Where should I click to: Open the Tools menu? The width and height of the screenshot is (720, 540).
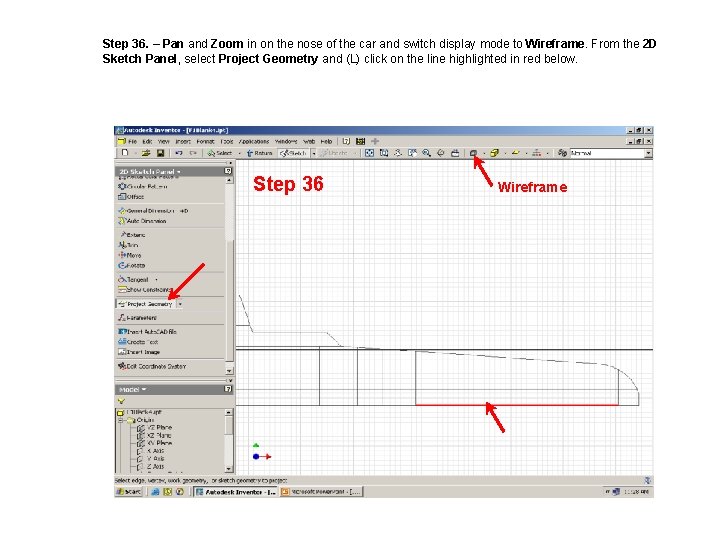(x=227, y=141)
